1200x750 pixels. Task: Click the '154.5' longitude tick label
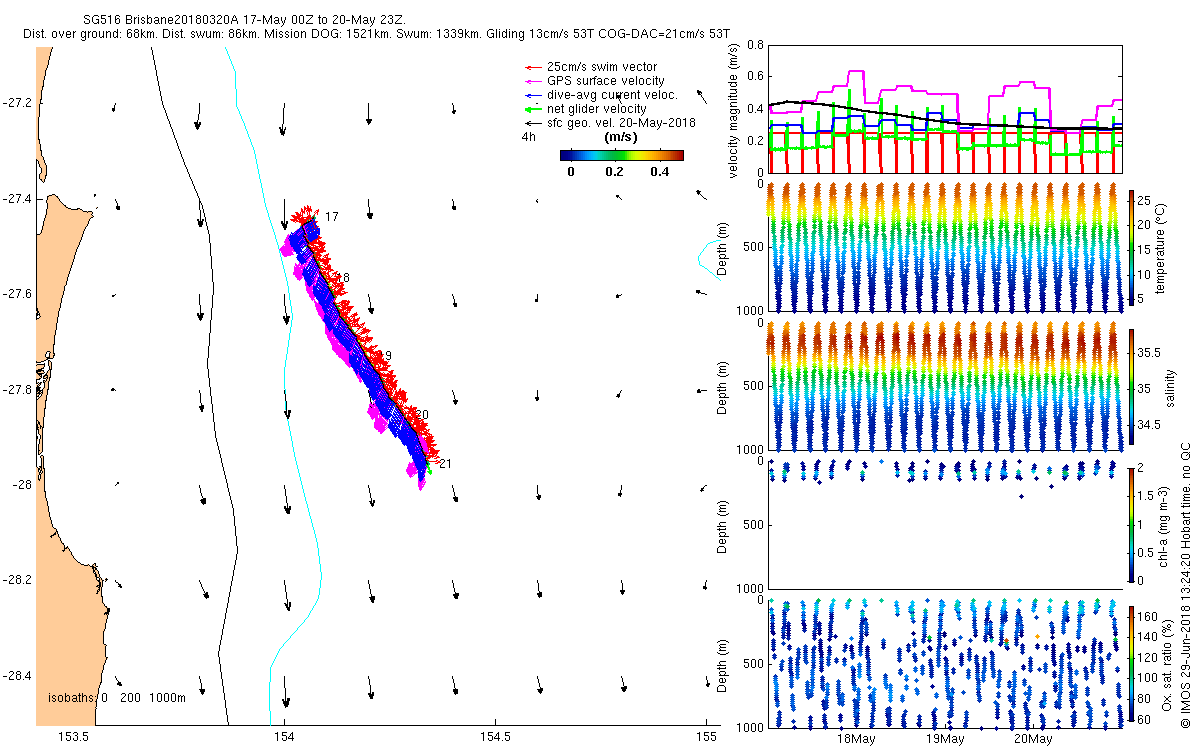[495, 738]
